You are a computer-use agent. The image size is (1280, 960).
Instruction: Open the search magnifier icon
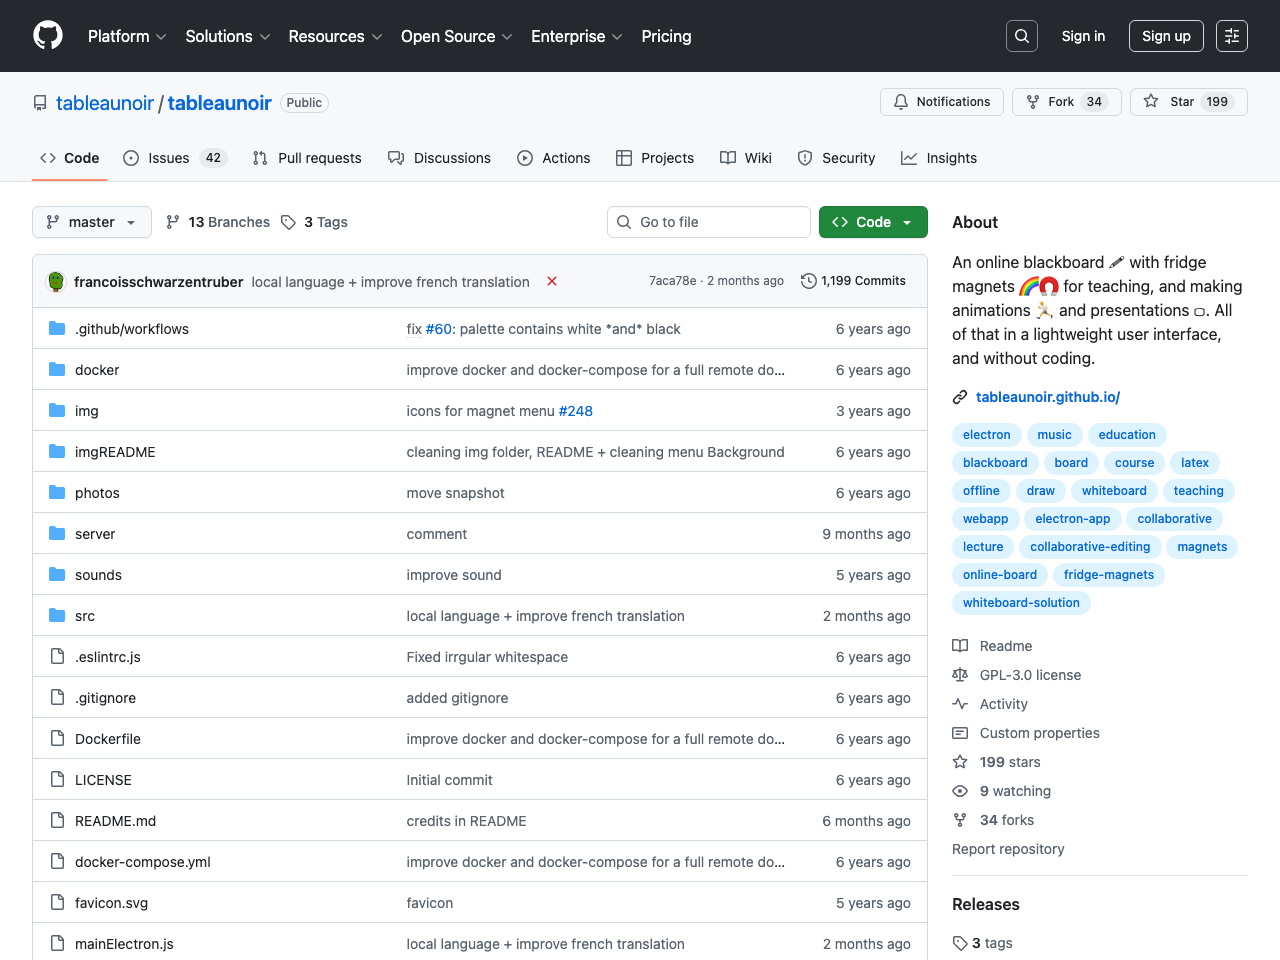[x=1021, y=36]
